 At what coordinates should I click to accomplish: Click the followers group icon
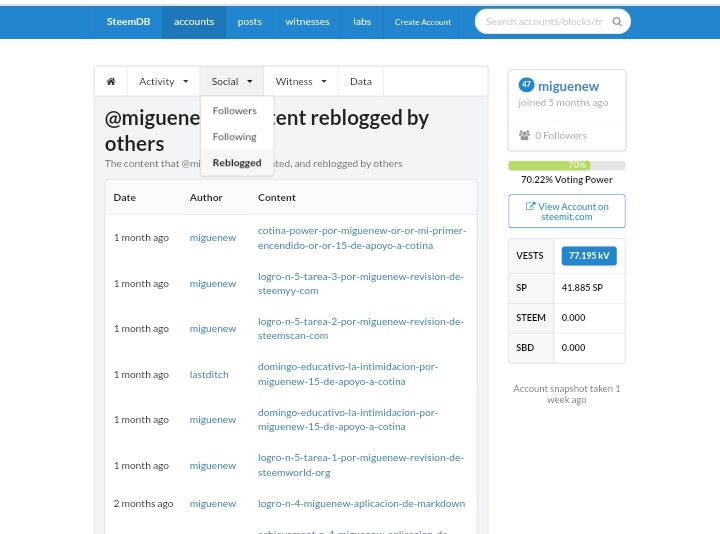[524, 135]
